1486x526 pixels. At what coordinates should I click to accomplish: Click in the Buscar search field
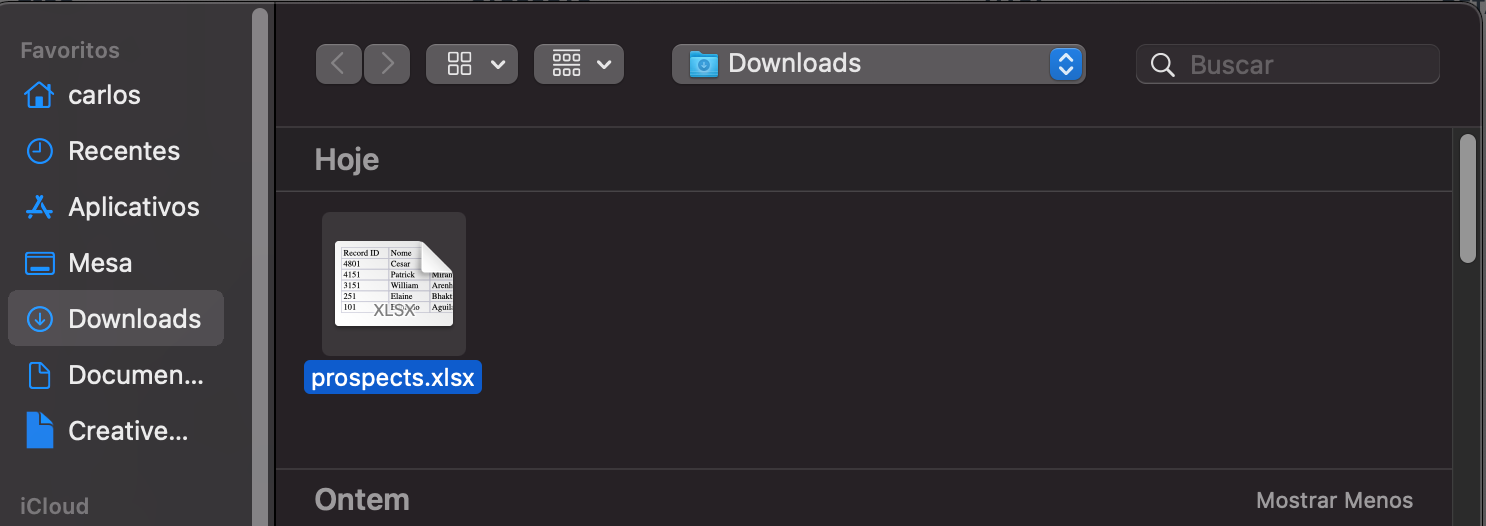click(x=1288, y=65)
